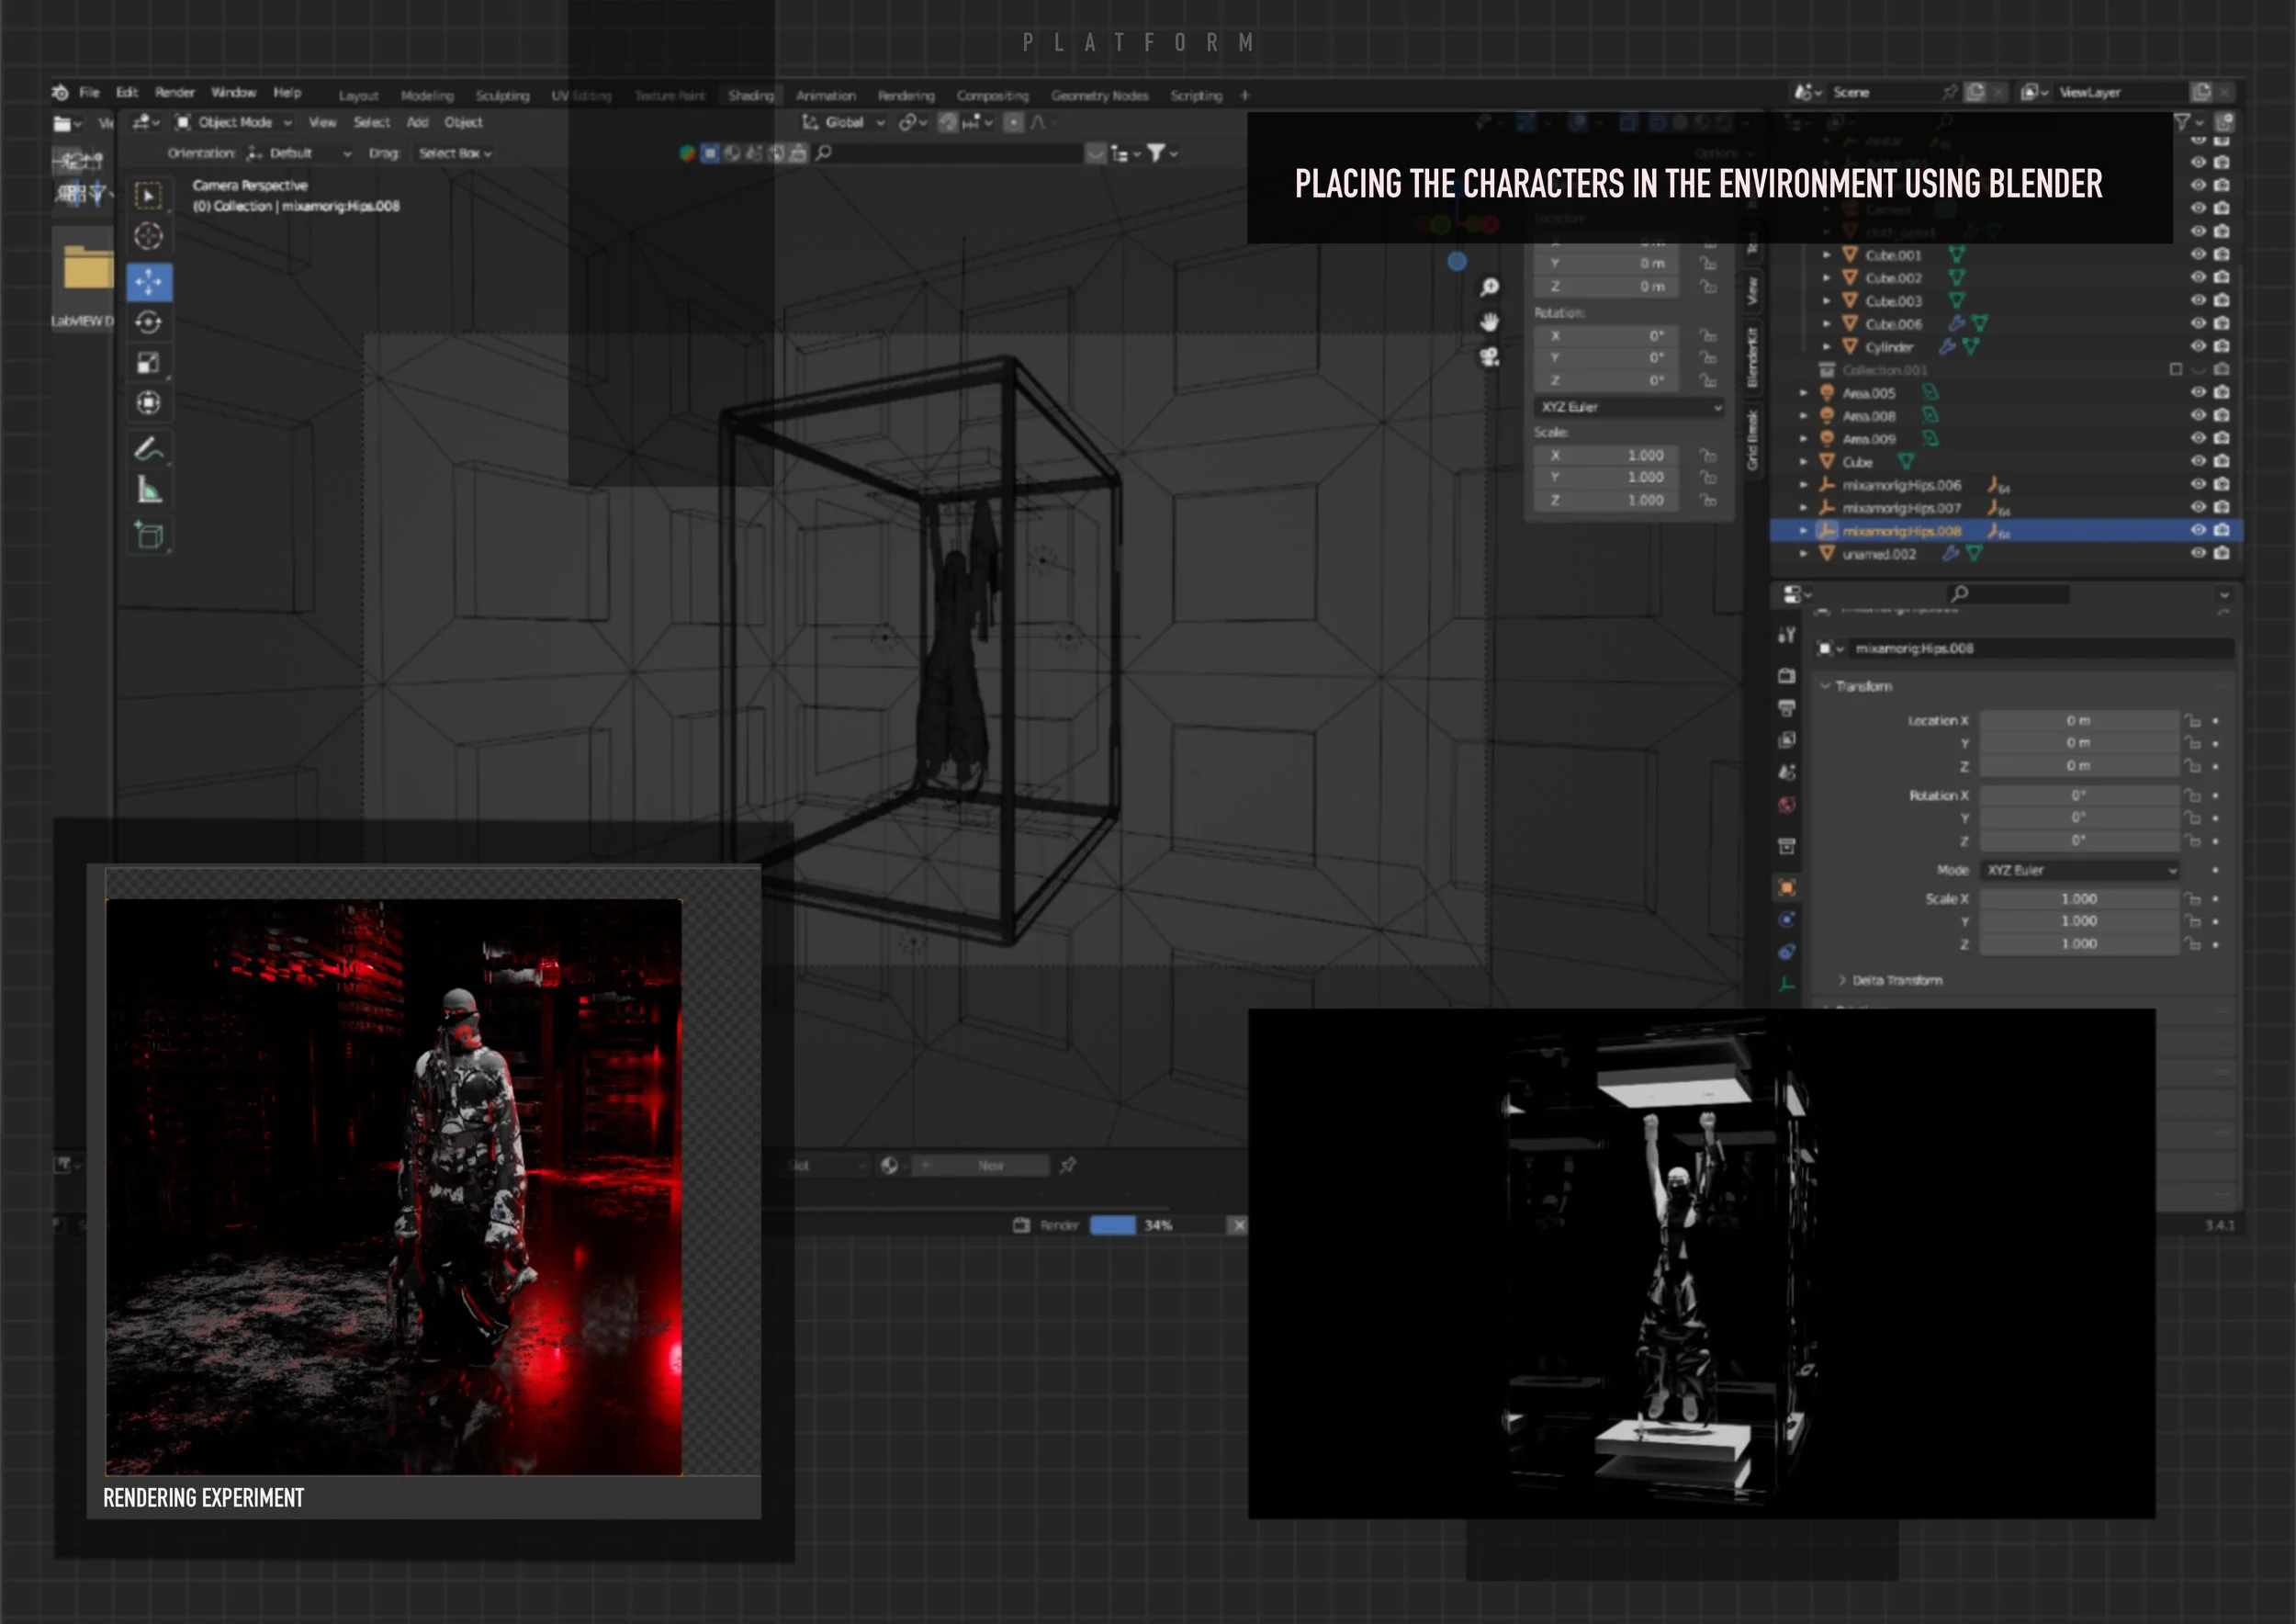Open the Render menu
Viewport: 2296px width, 1624px height.
(174, 92)
